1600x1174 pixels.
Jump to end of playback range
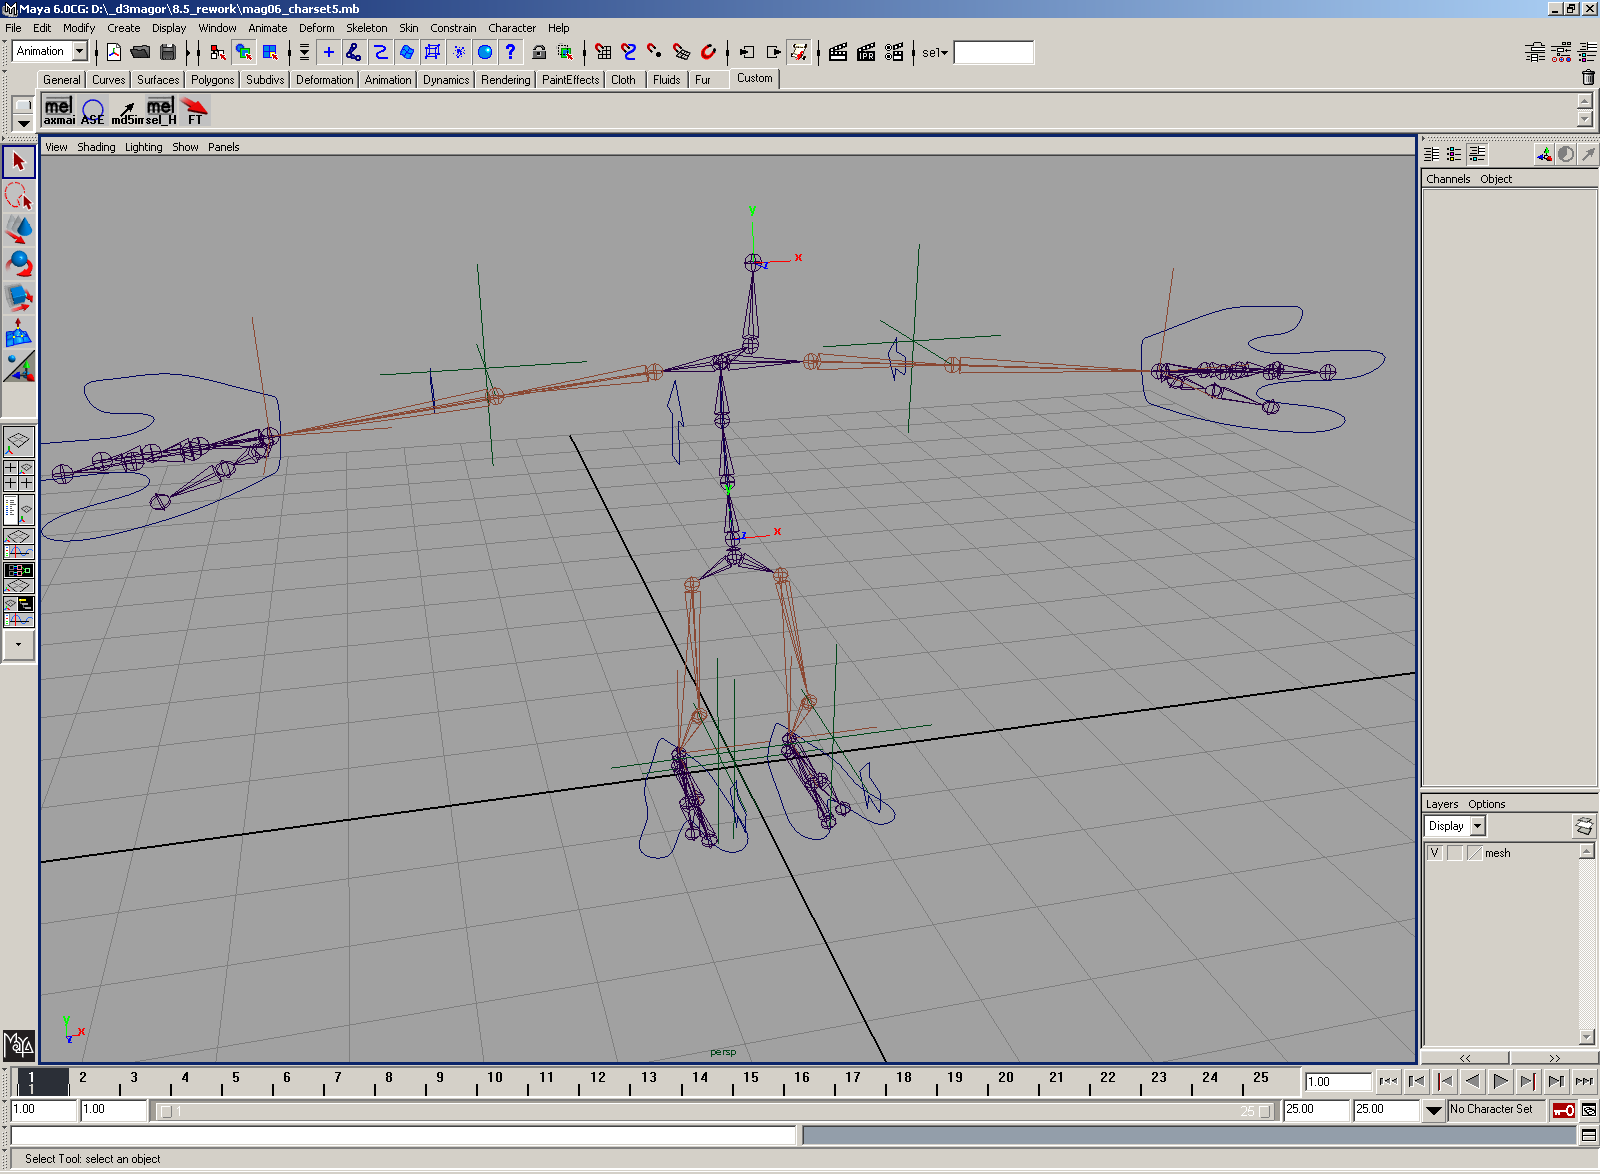tap(1584, 1081)
